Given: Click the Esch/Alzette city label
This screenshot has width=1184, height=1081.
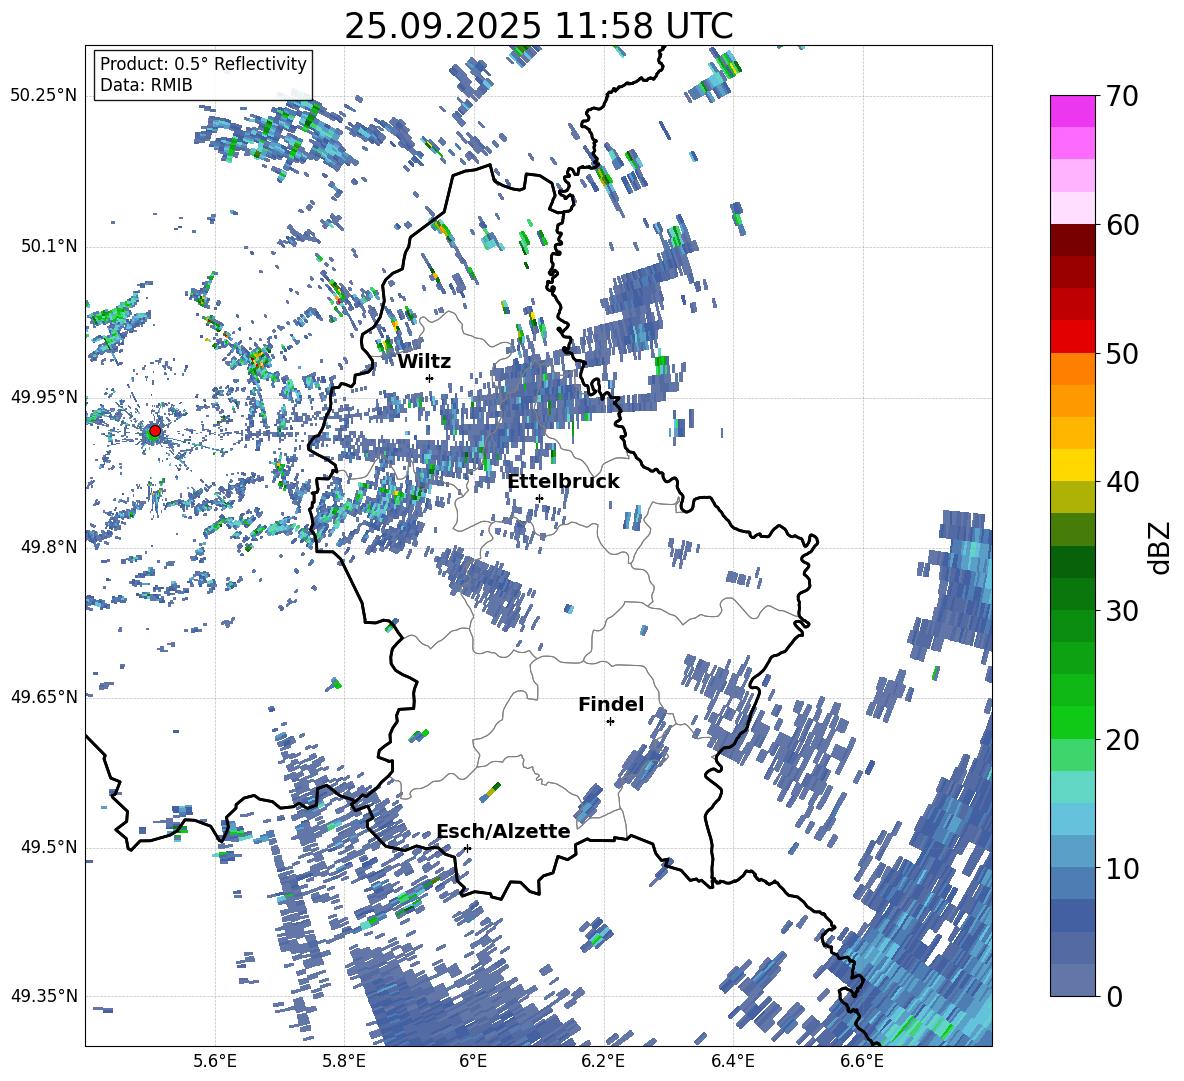Looking at the screenshot, I should click(504, 831).
